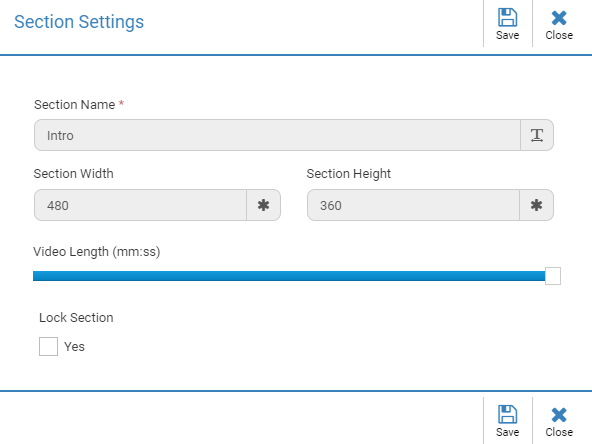Click the middle of the blue Video Length track

click(x=289, y=276)
